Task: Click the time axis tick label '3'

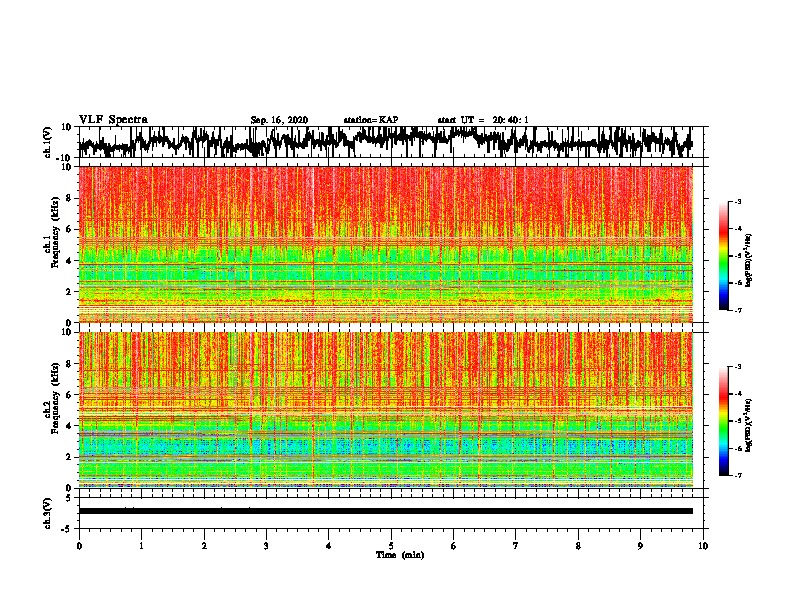Action: (266, 546)
